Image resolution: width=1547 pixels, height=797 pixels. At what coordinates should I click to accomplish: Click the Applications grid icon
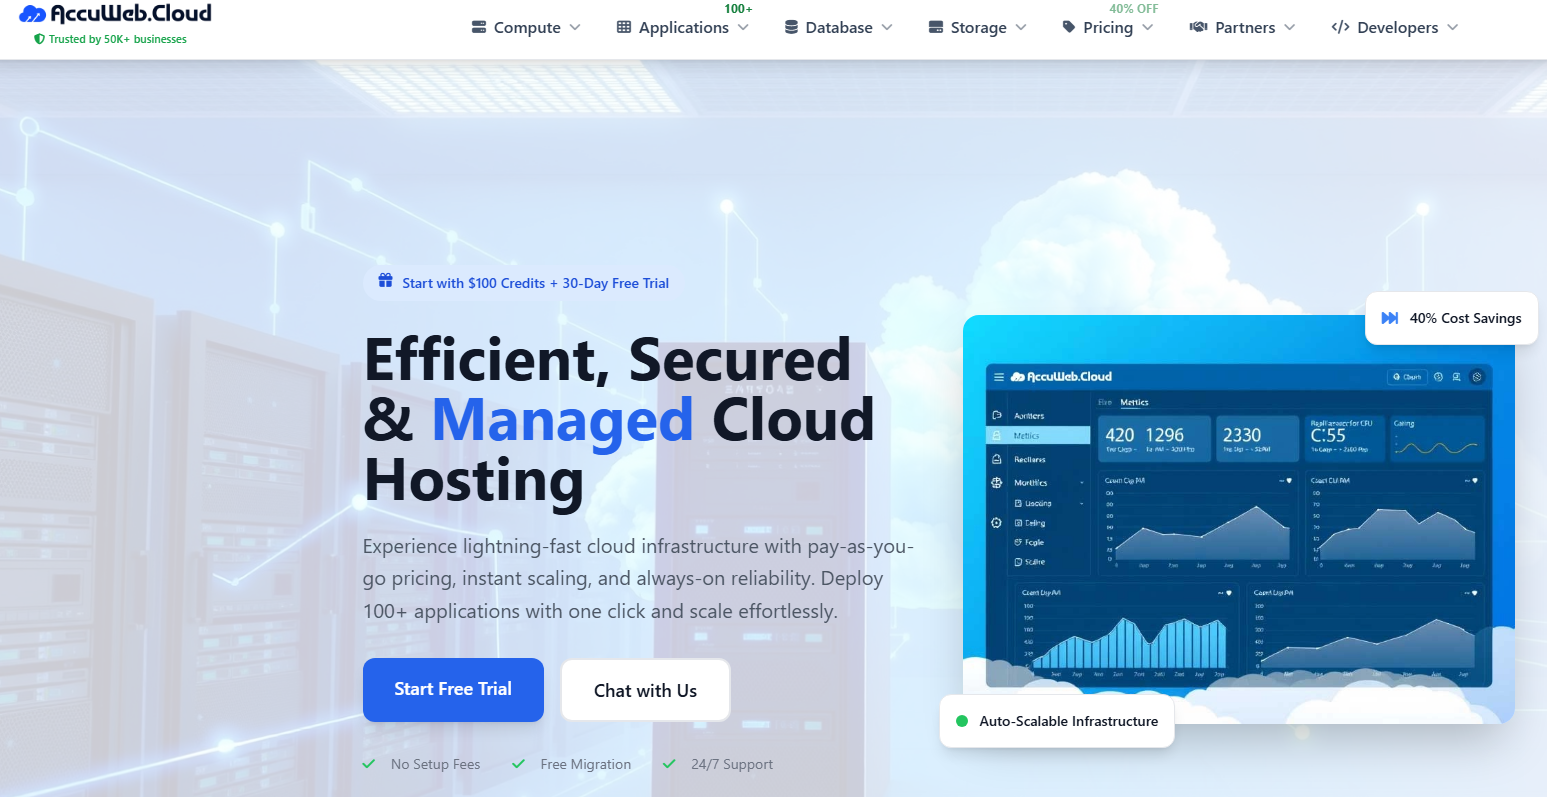pyautogui.click(x=624, y=28)
